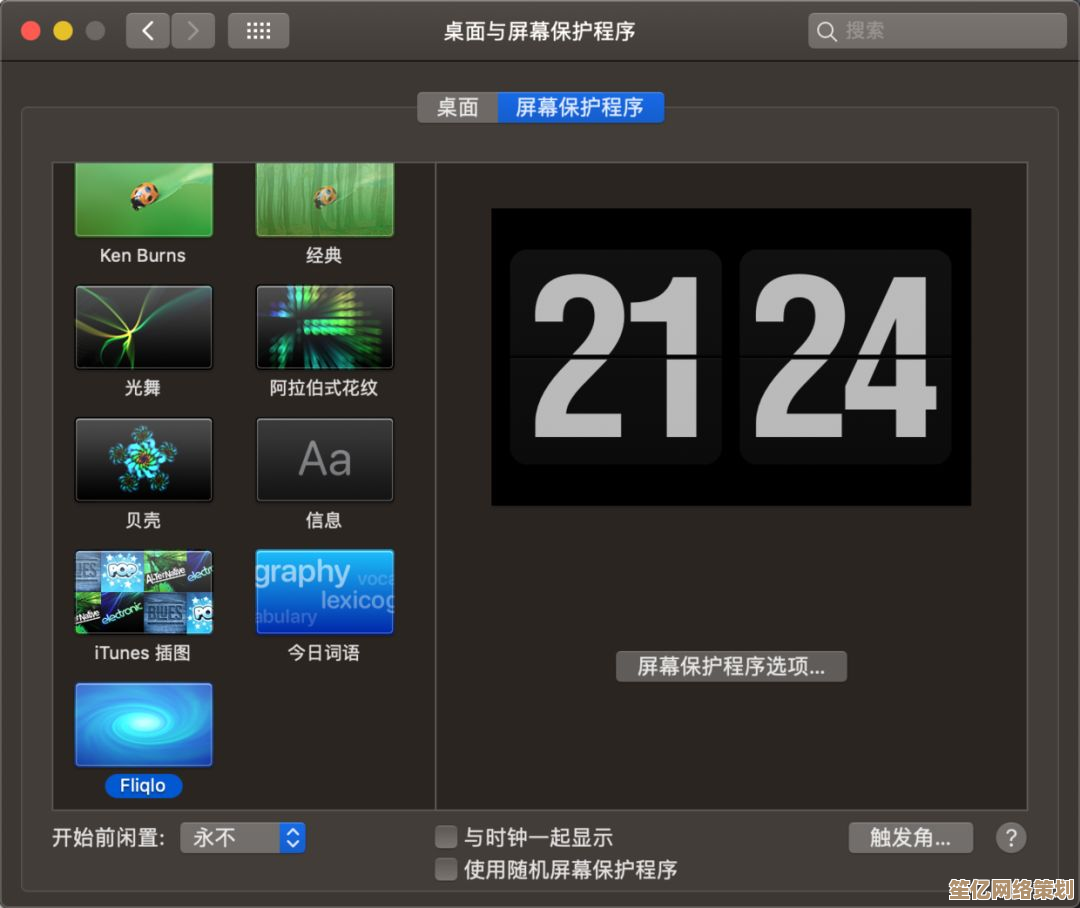Choose the 信息 screen saver icon
The width and height of the screenshot is (1080, 908).
coord(324,459)
